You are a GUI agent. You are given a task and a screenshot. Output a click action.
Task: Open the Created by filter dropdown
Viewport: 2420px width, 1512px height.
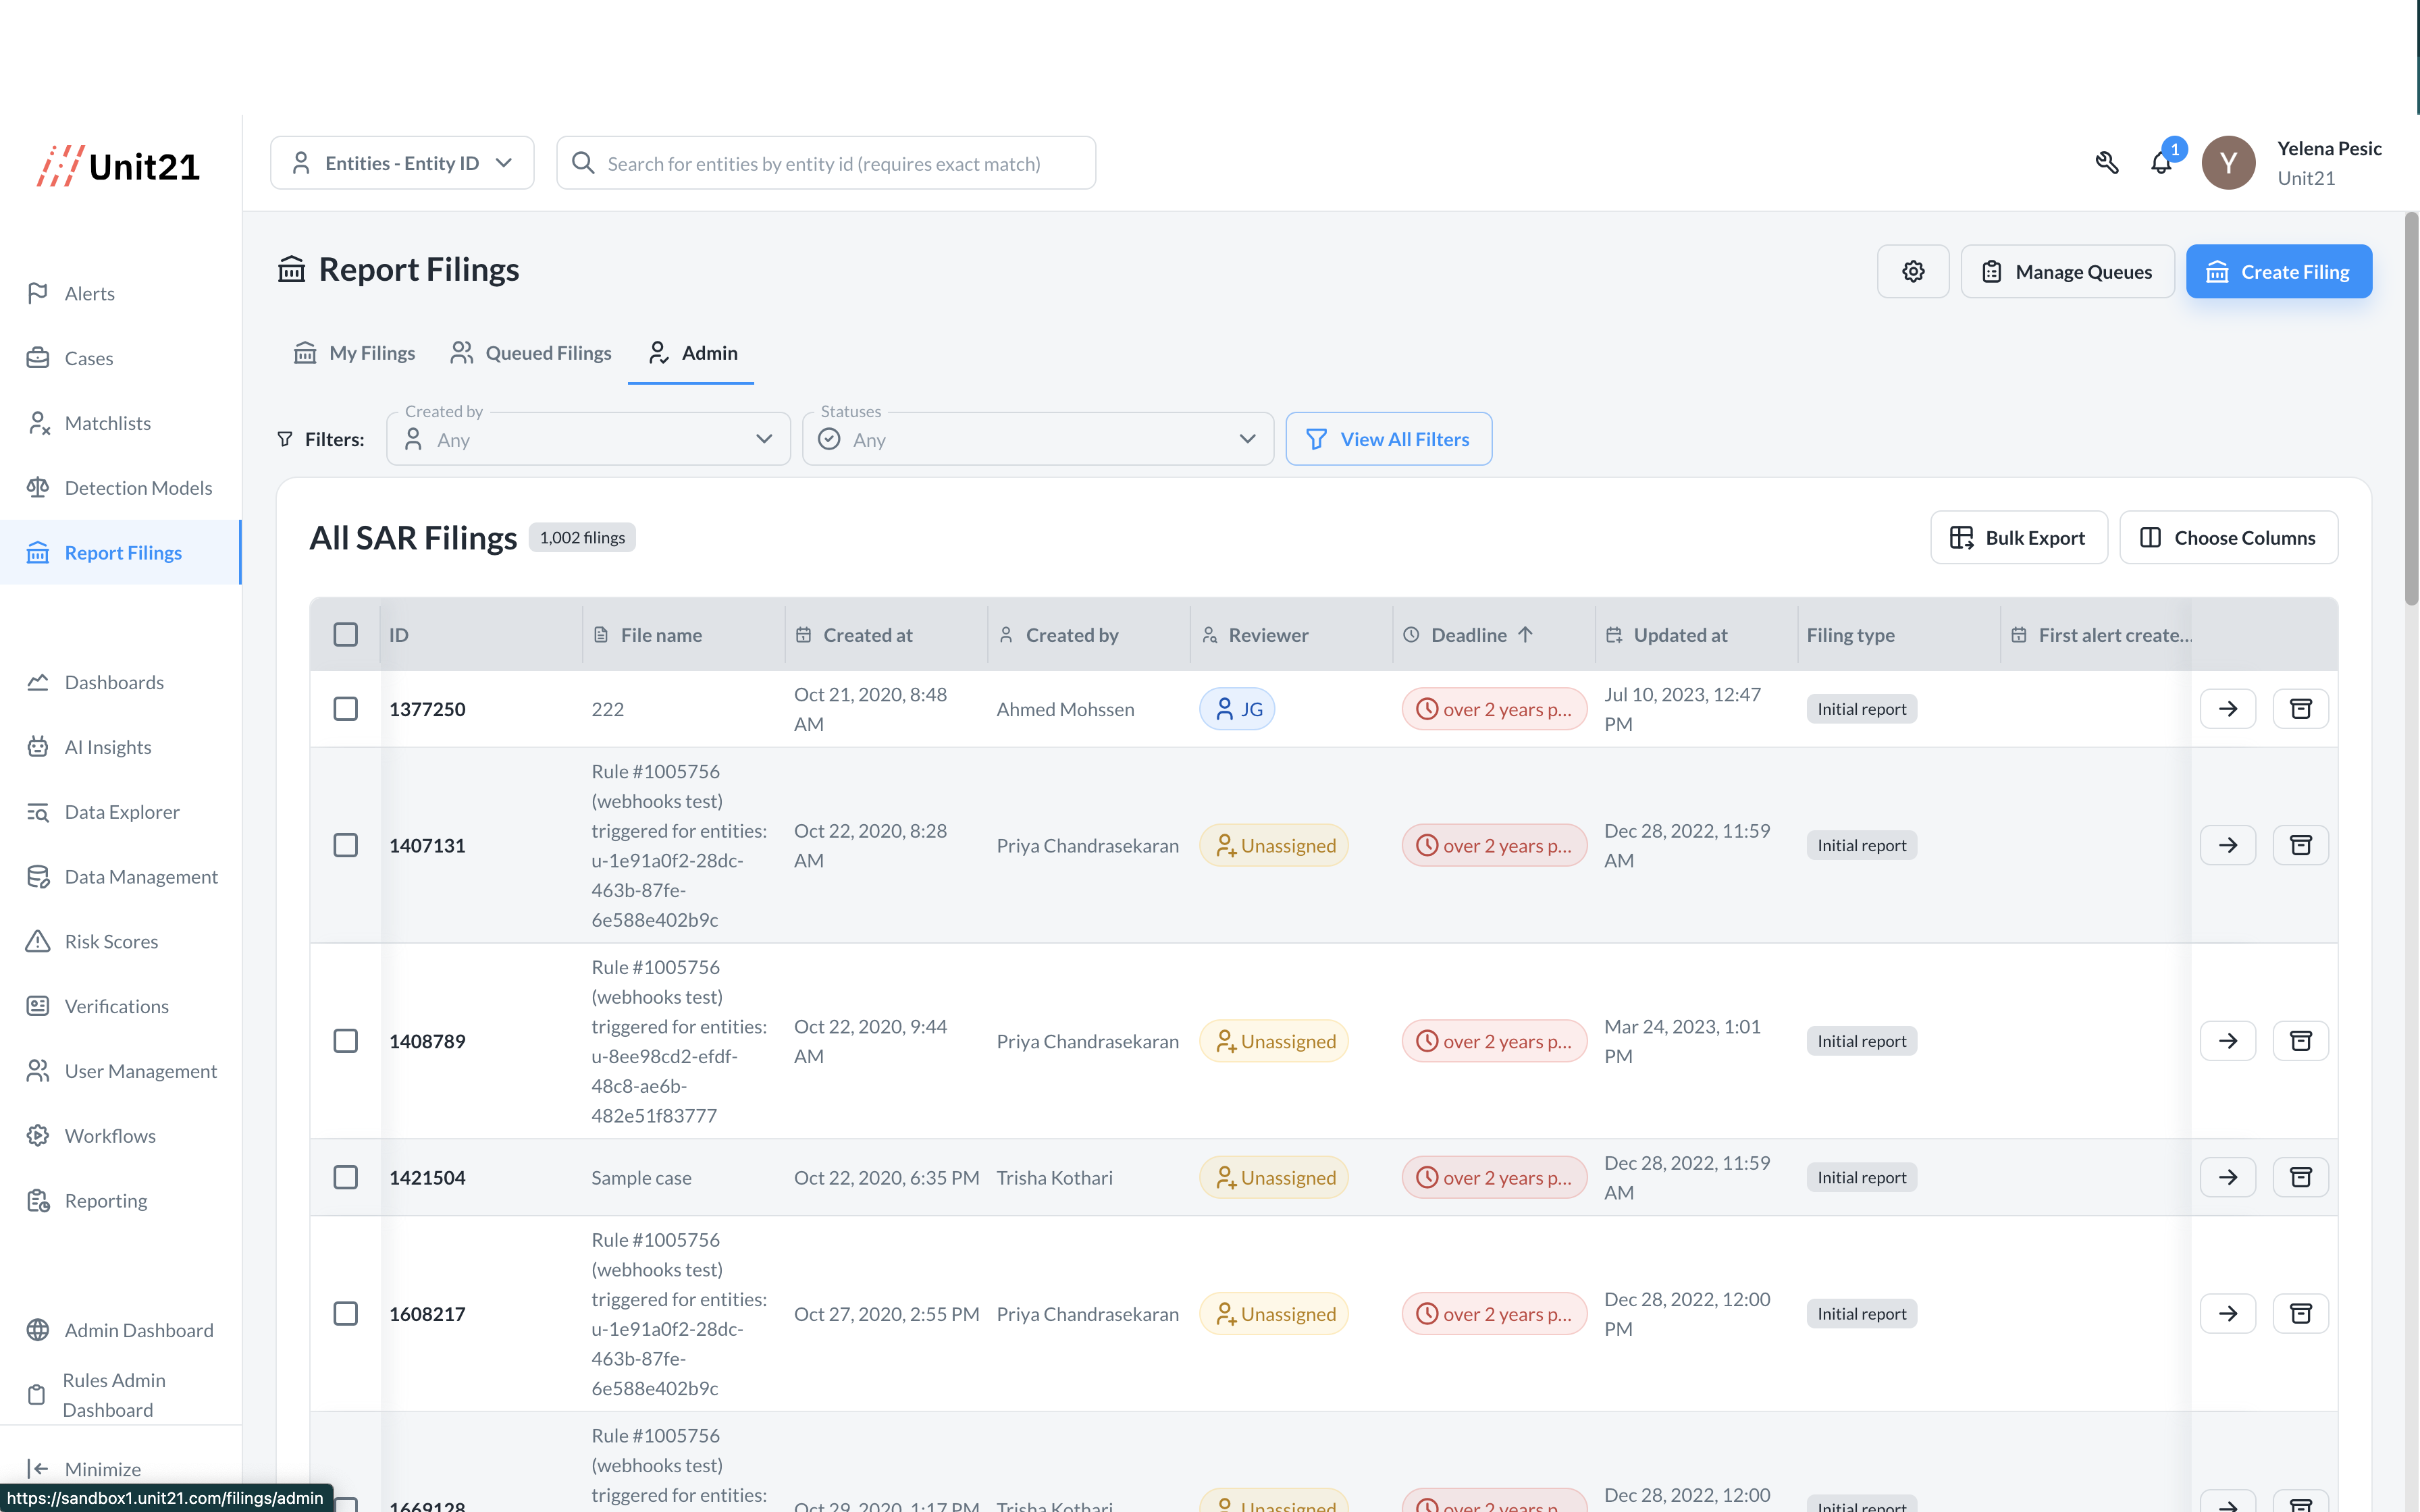(x=588, y=440)
